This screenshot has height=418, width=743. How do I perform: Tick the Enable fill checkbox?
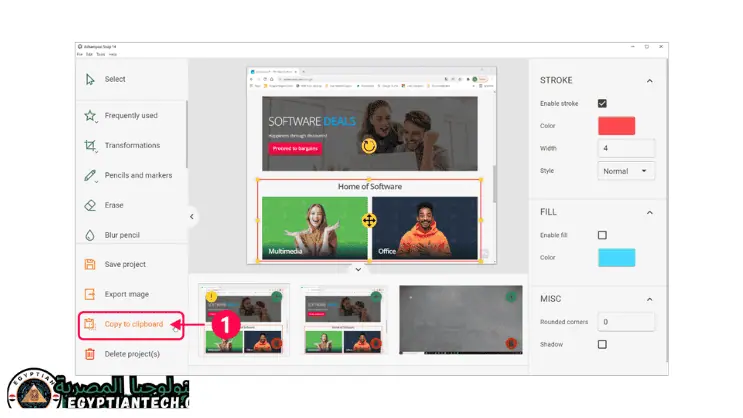point(602,235)
